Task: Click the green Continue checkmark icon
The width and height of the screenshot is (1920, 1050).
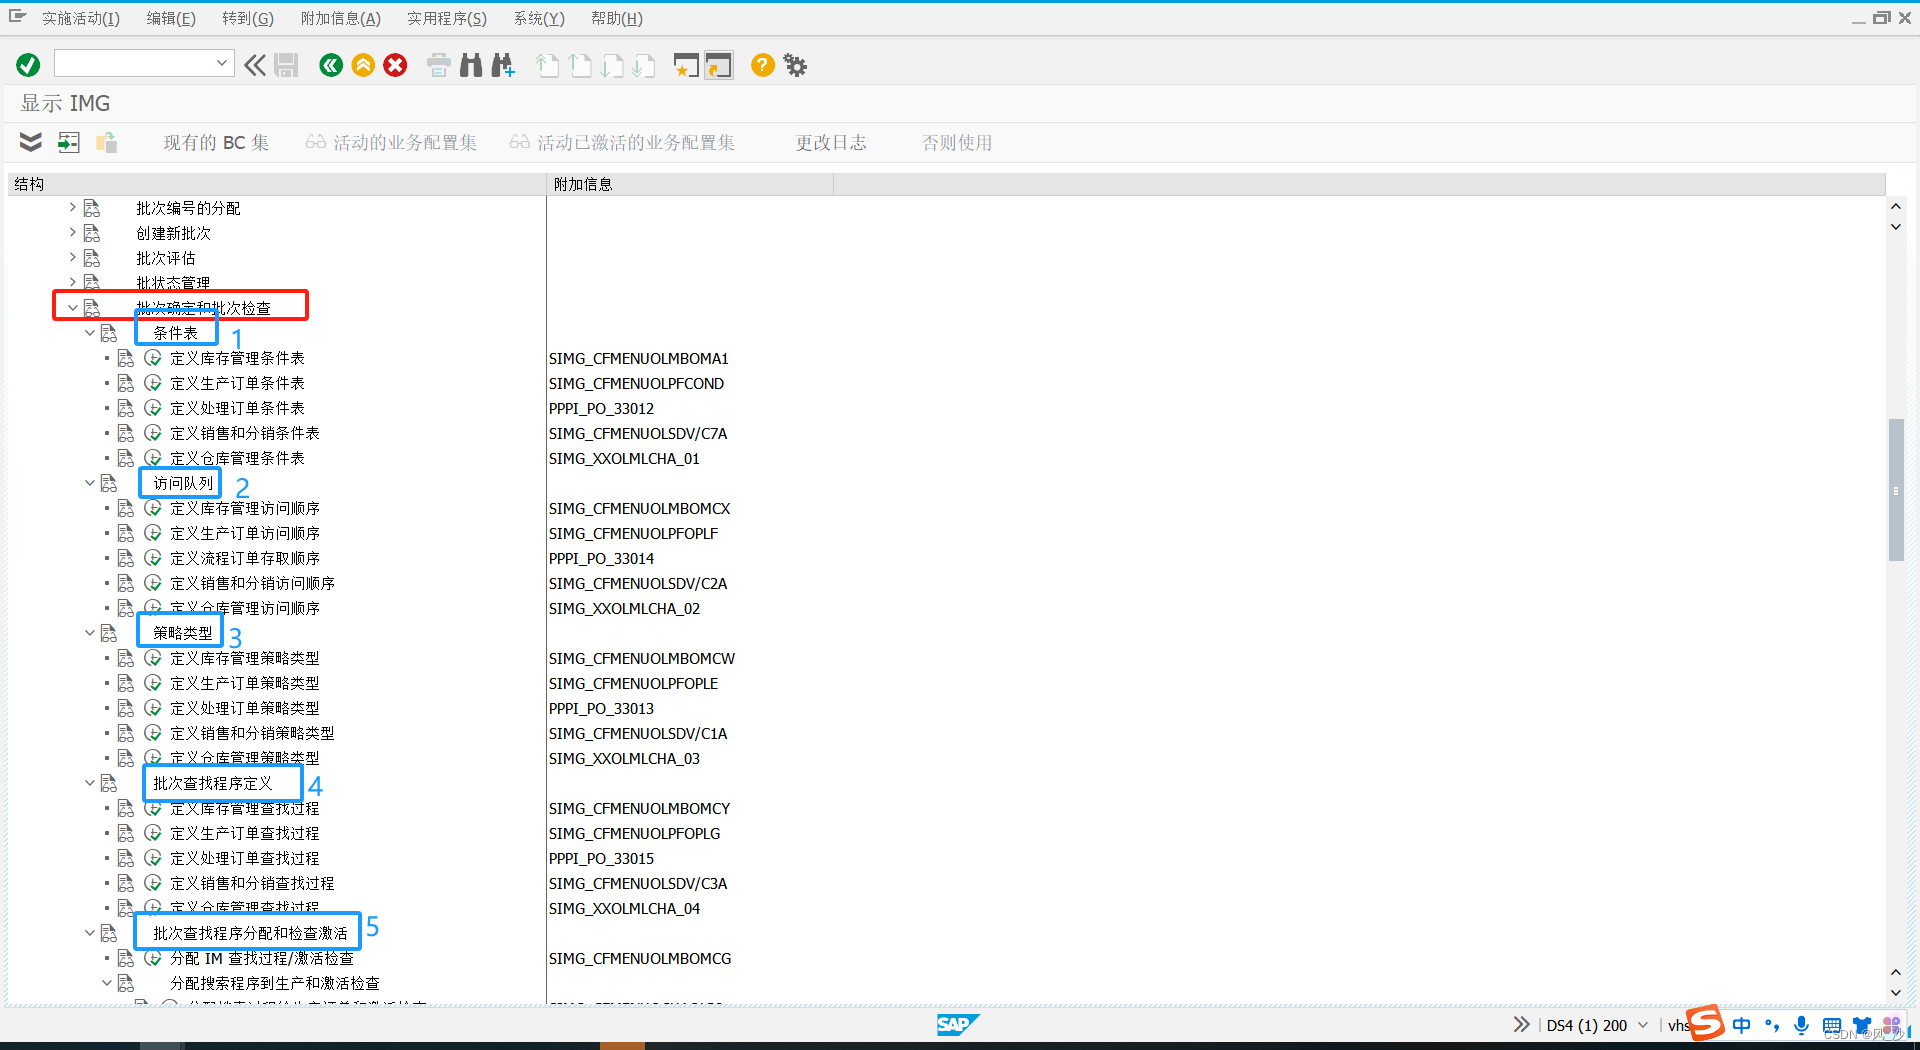Action: click(28, 64)
